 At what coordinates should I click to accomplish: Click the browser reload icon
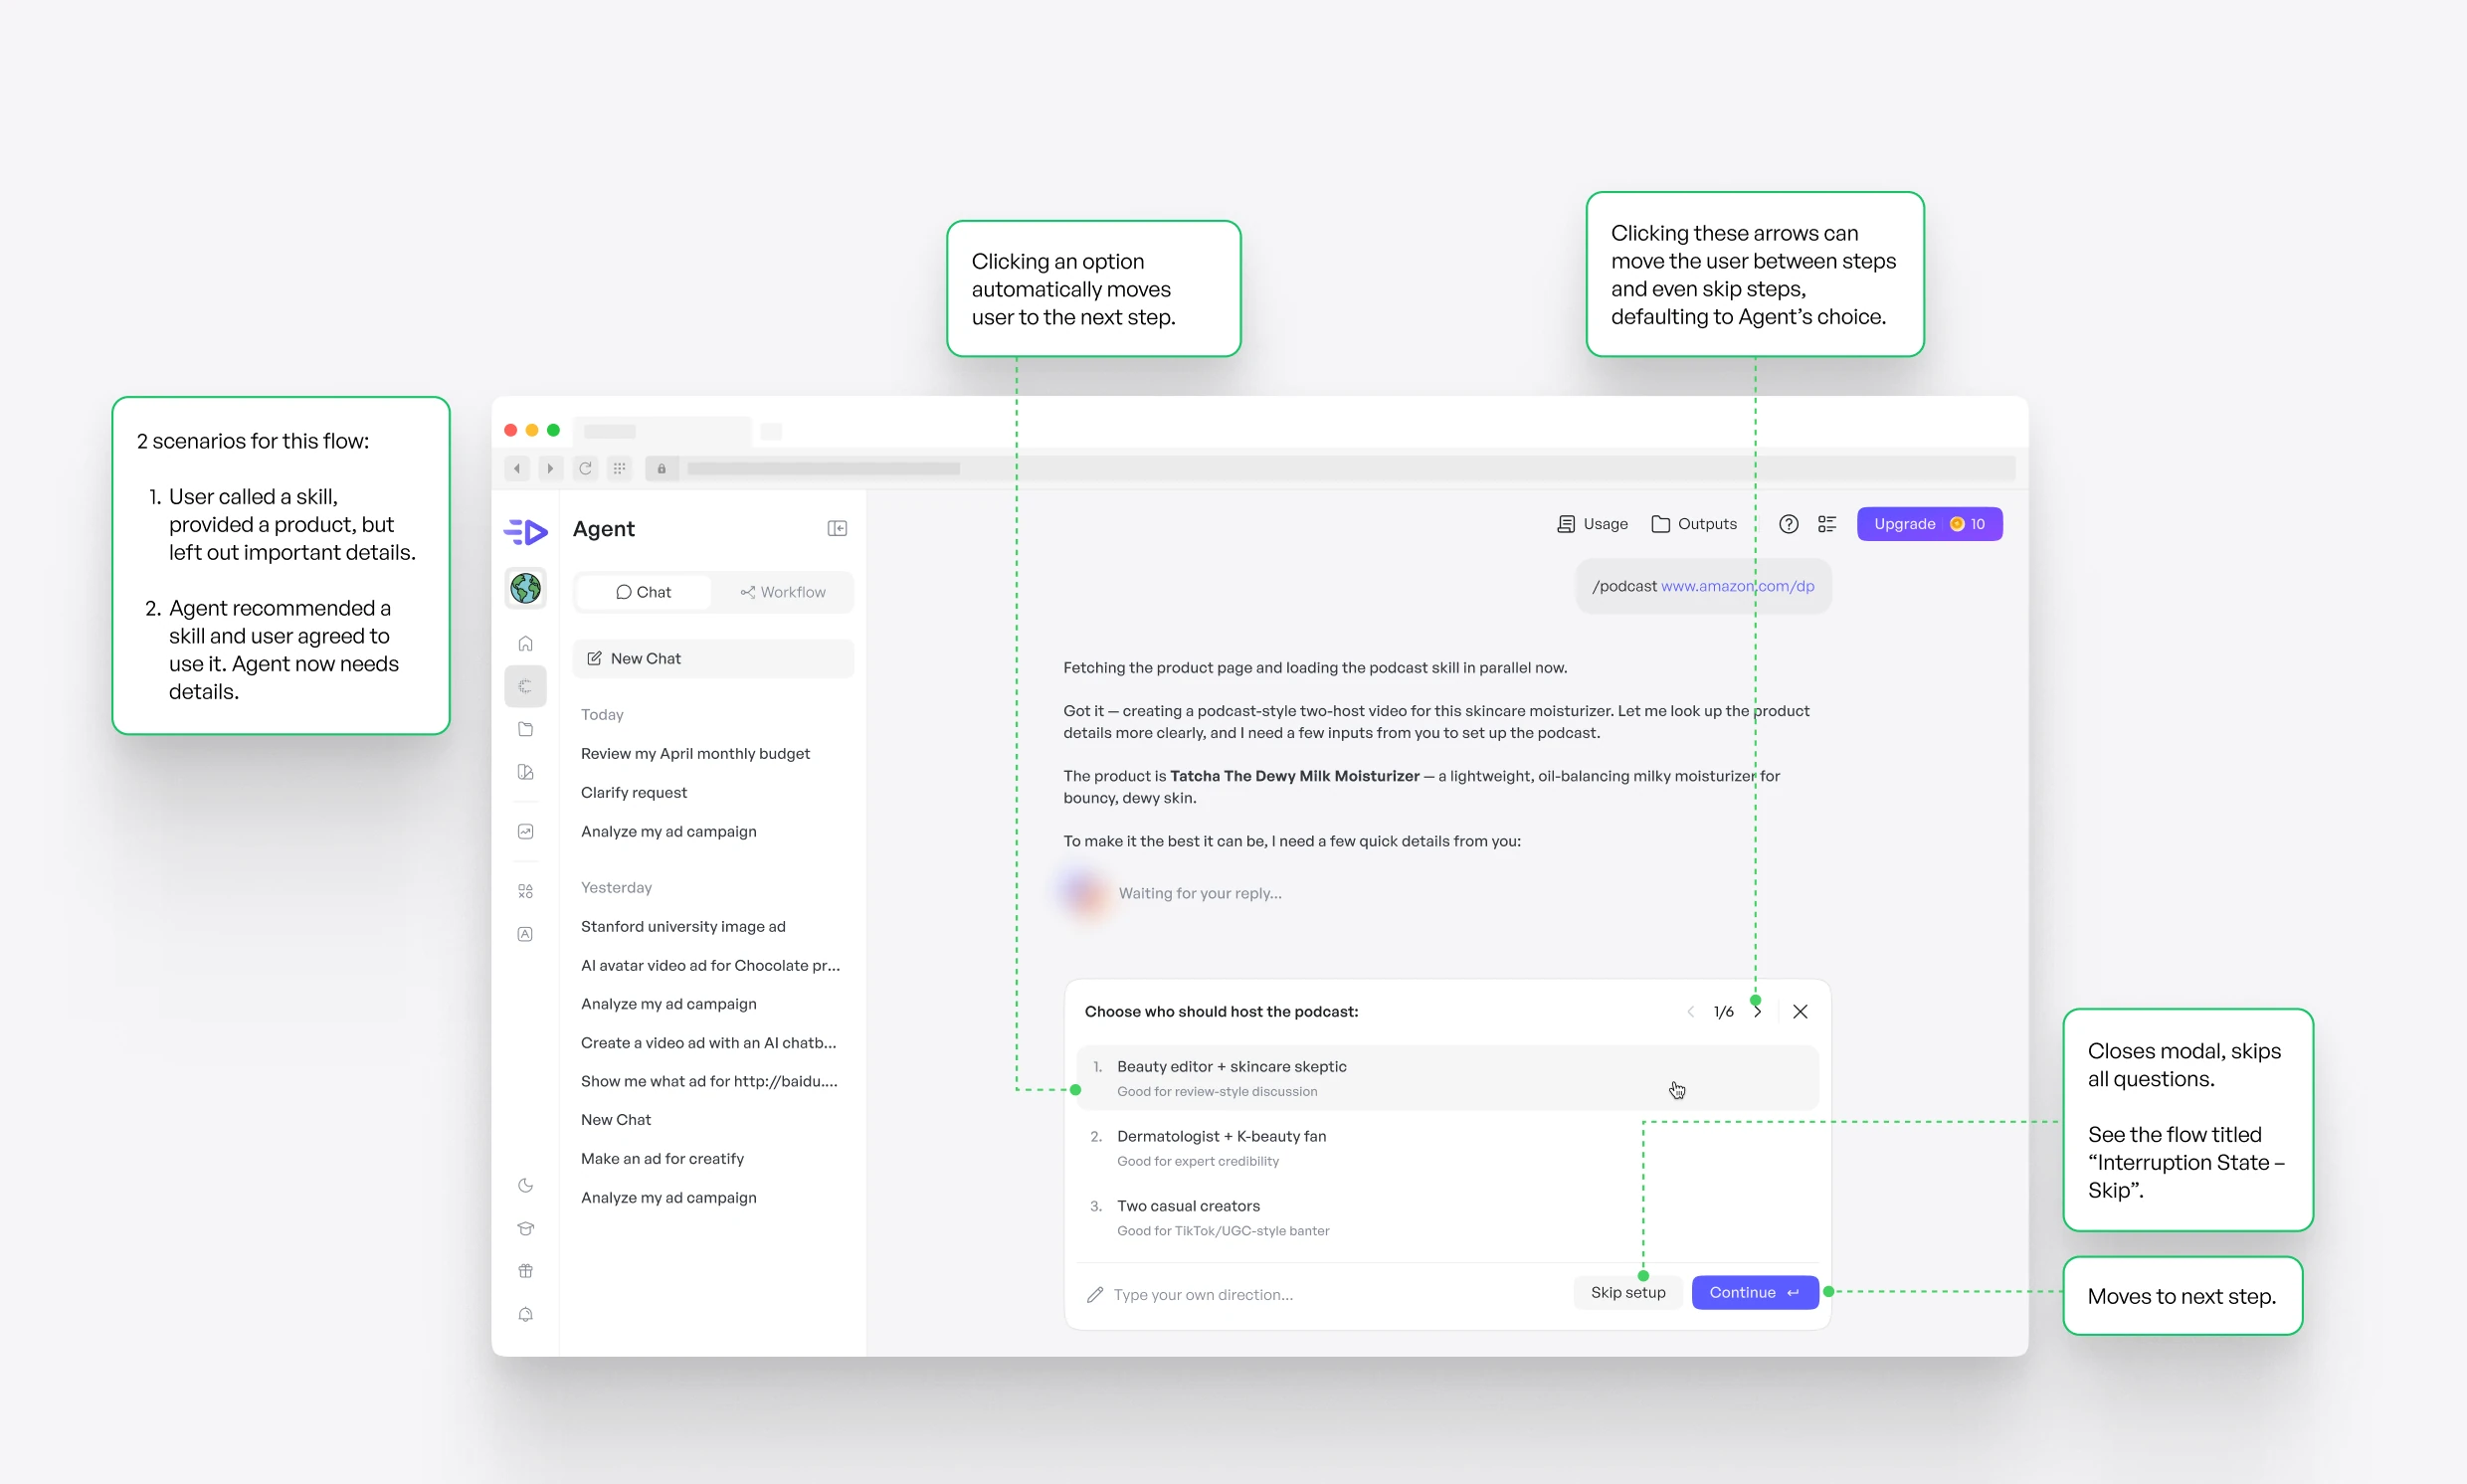pos(585,468)
